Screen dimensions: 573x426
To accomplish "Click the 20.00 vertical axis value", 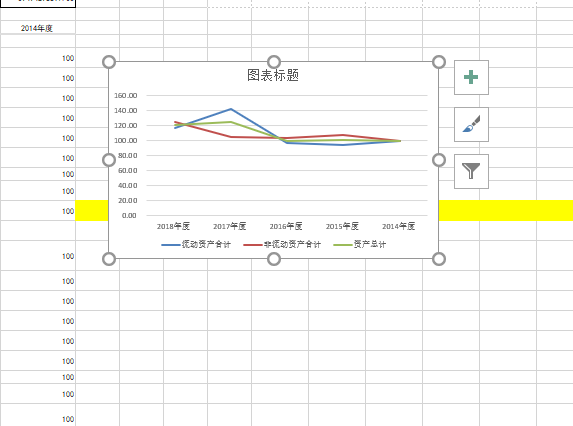I will pos(128,201).
